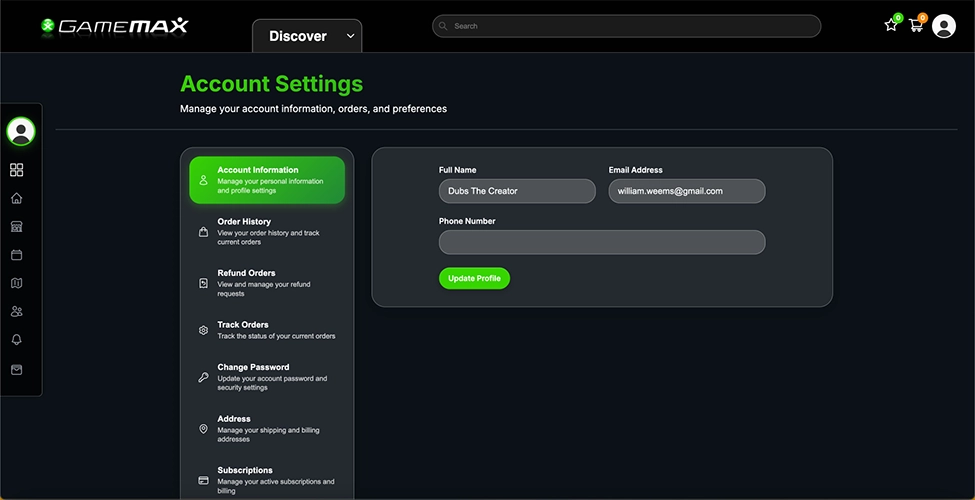This screenshot has width=975, height=500.
Task: Click the Phone Number input field
Action: click(601, 242)
